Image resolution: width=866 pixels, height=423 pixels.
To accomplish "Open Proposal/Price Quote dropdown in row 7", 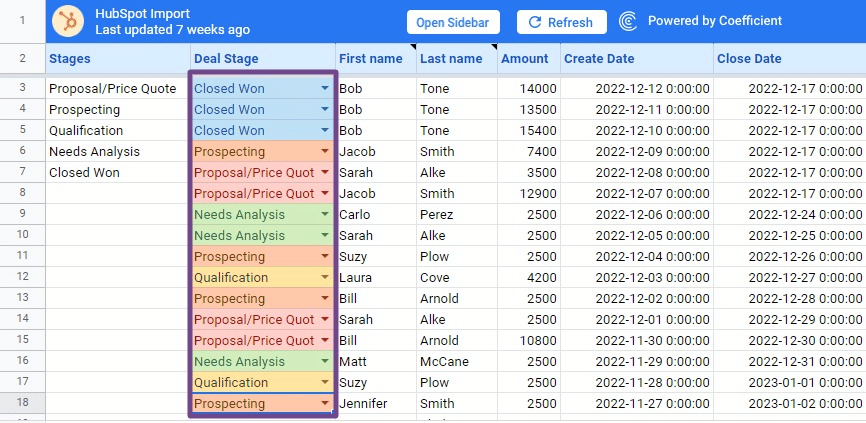I will point(325,172).
